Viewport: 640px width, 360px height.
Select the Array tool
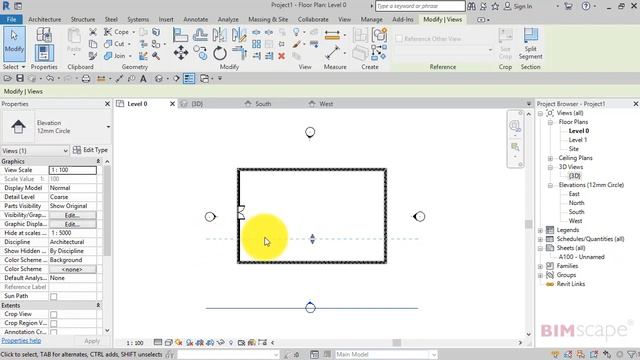256,44
